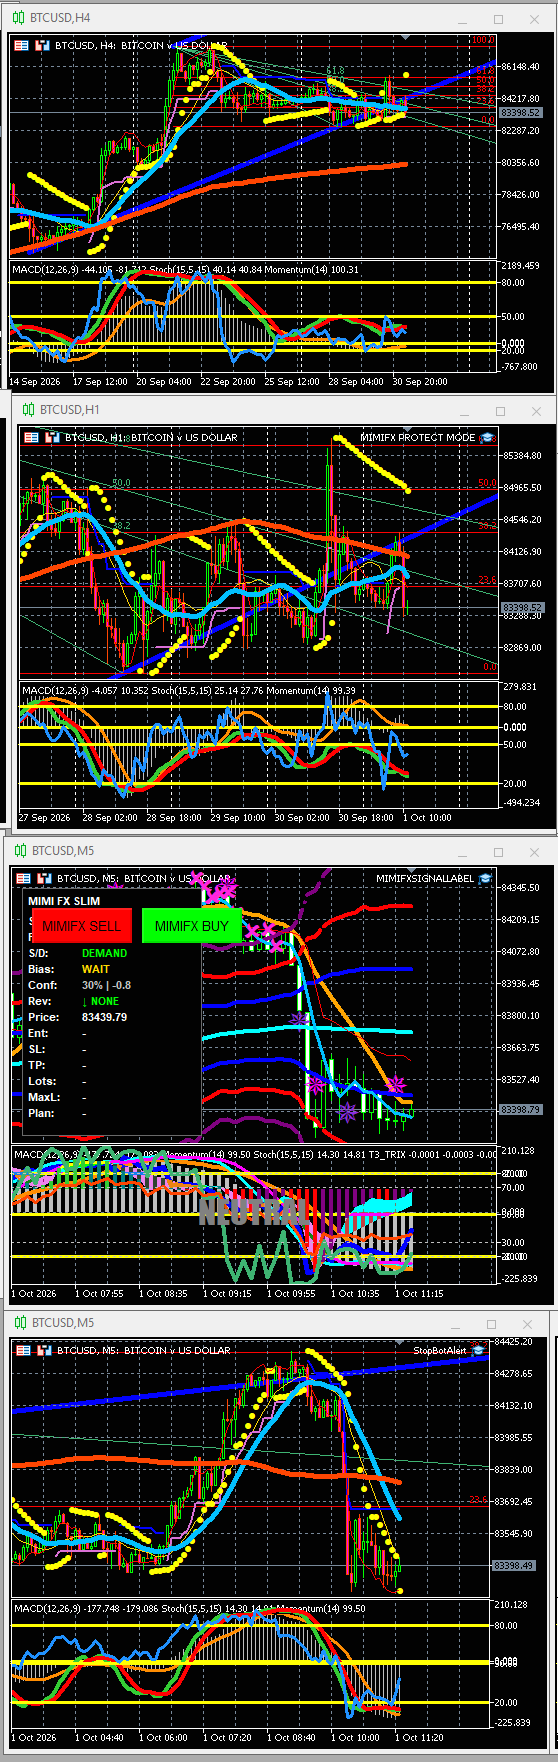Click the Plan: label in MIMI panel
558x1762 pixels.
point(41,1113)
